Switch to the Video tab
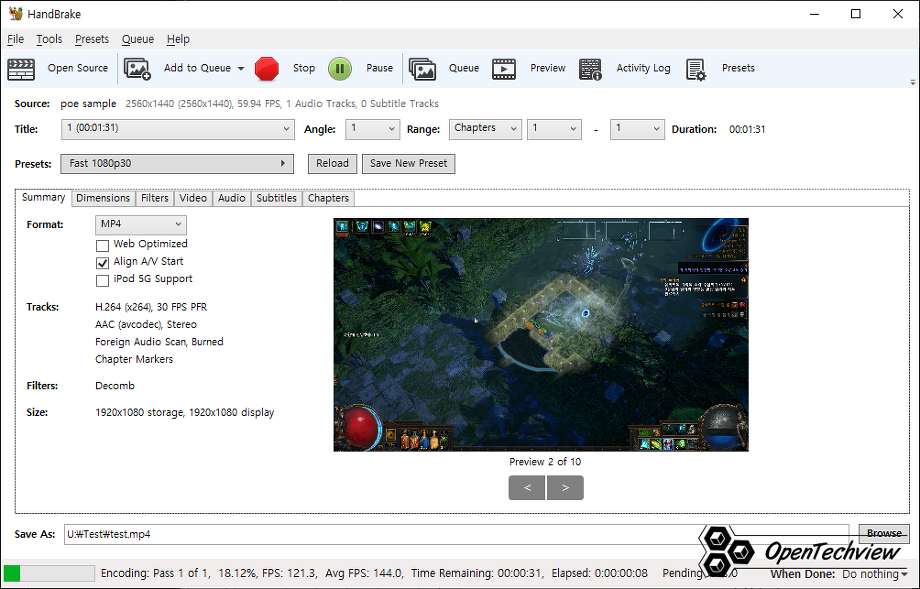 [193, 198]
